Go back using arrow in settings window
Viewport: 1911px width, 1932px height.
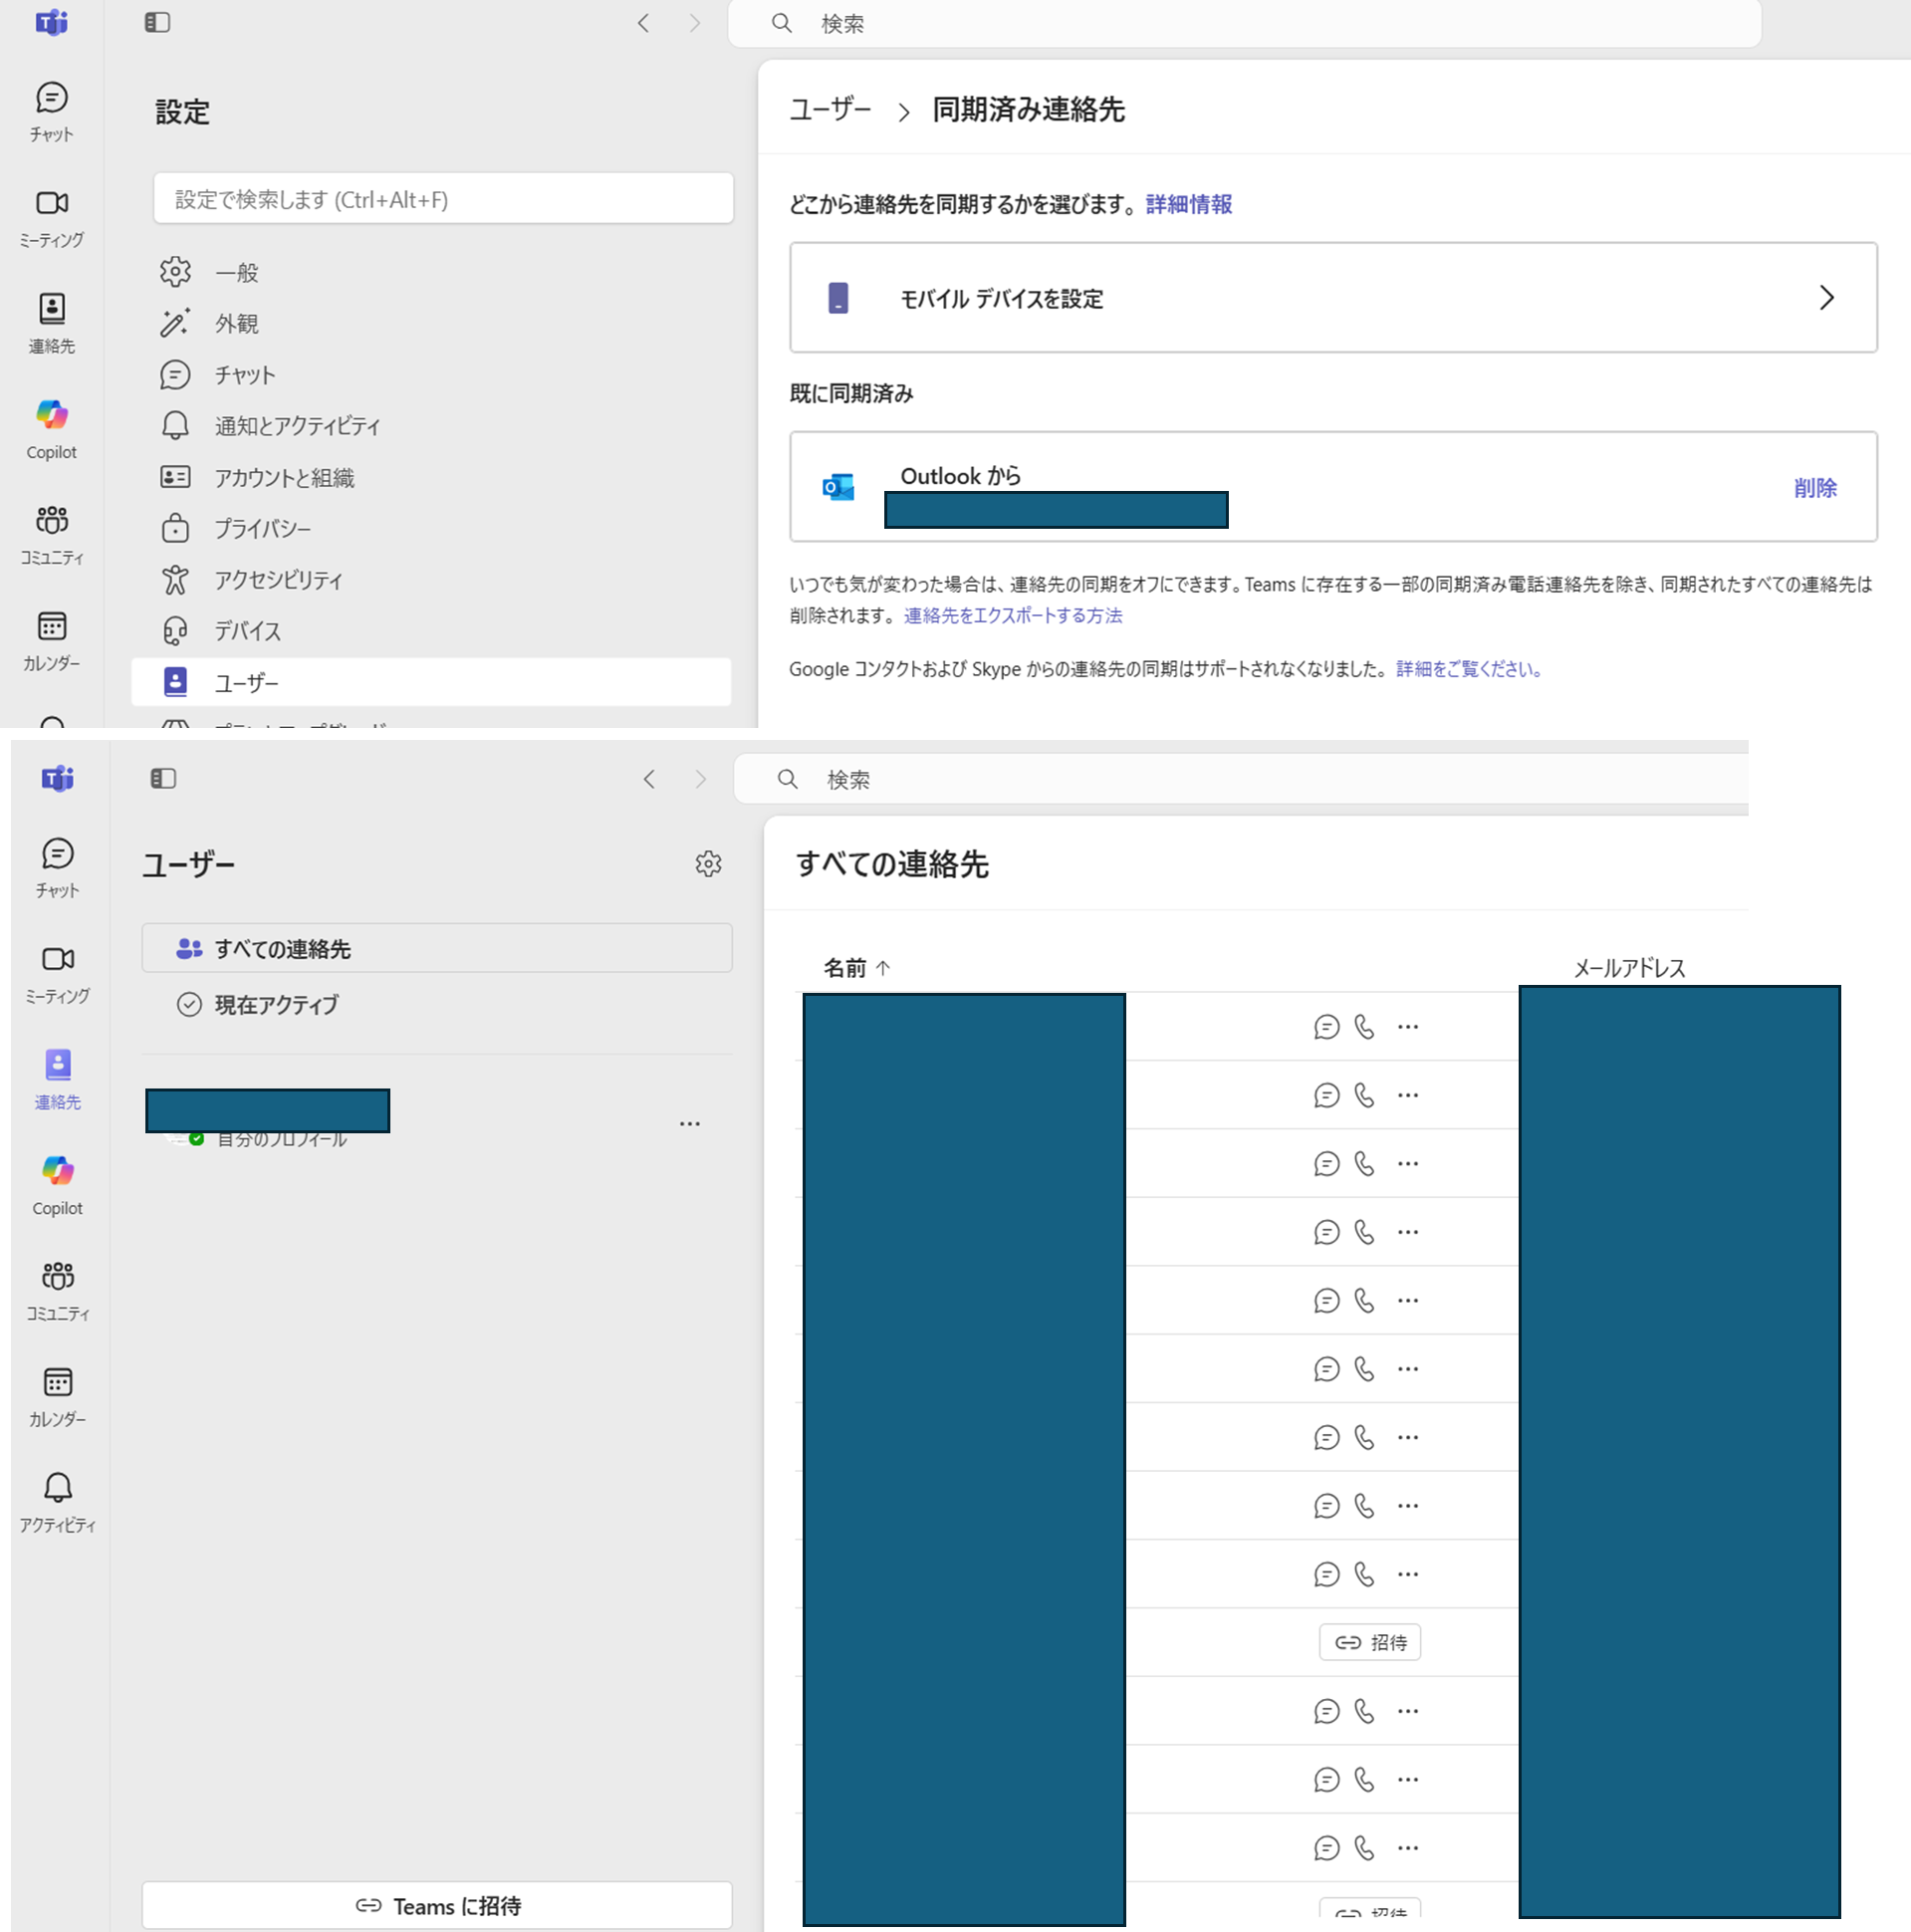coord(644,23)
